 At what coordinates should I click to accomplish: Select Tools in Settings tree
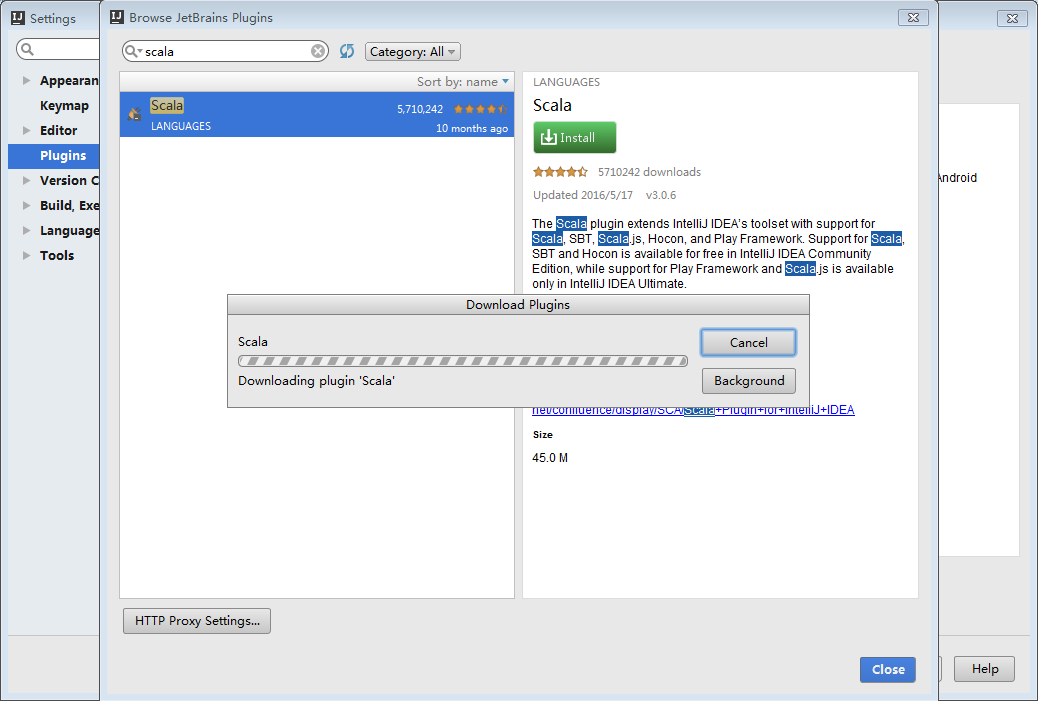(57, 256)
